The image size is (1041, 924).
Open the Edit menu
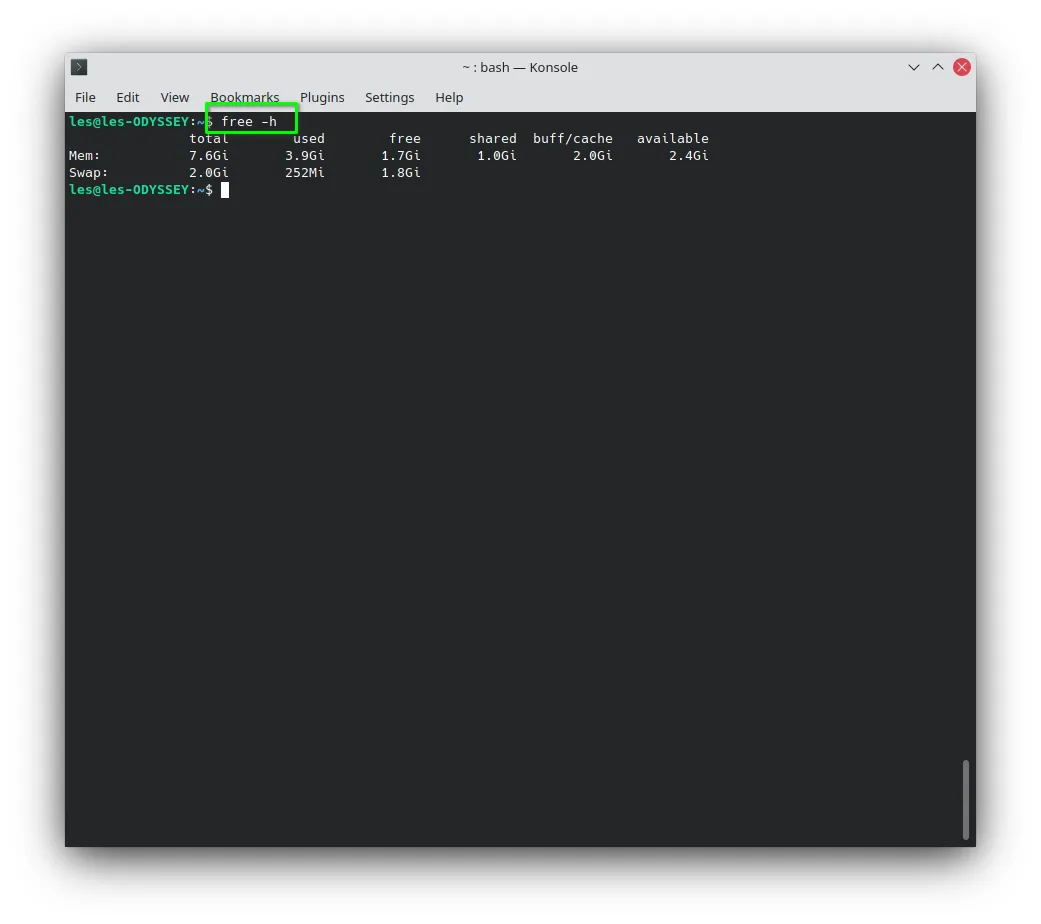pyautogui.click(x=127, y=98)
